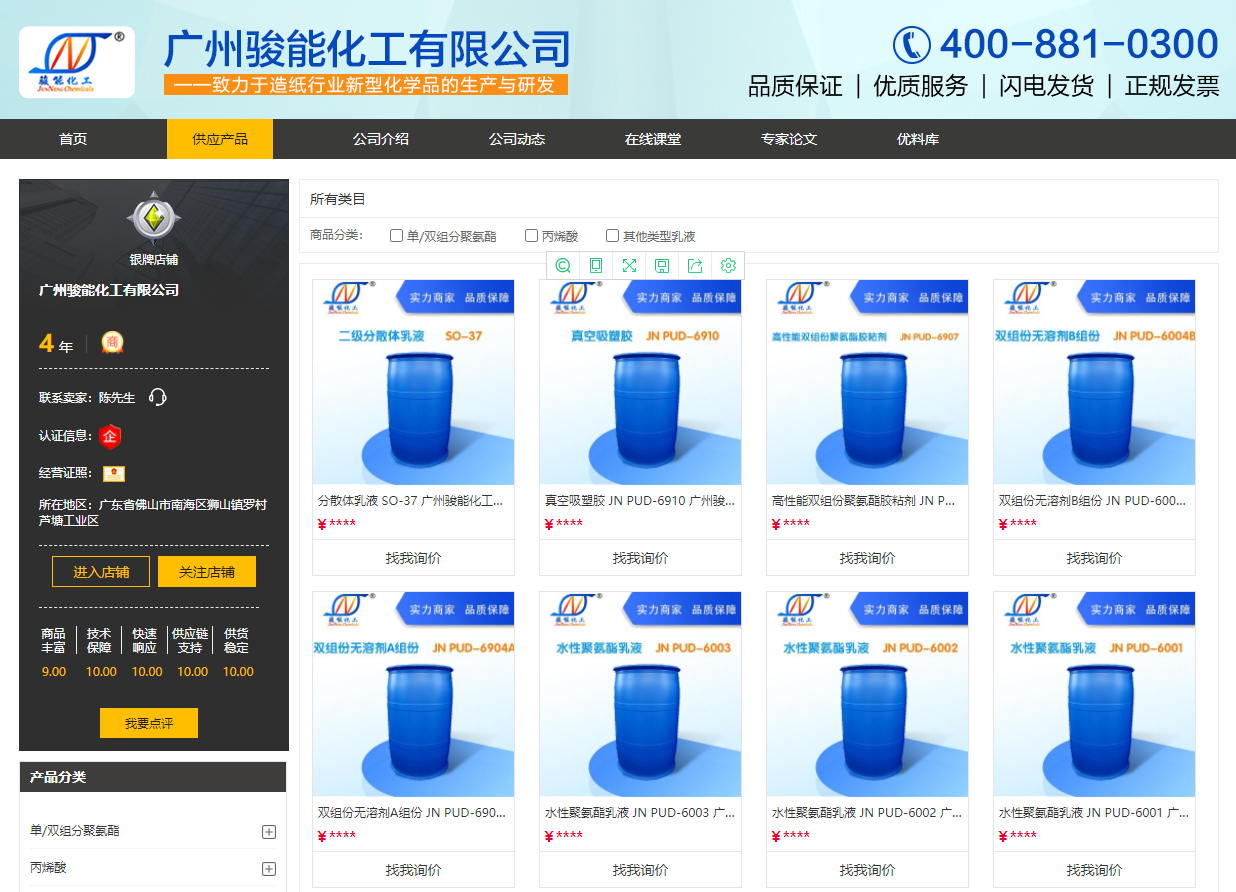Viewport: 1236px width, 892px height.
Task: Click the floppy disk save icon
Action: click(662, 265)
